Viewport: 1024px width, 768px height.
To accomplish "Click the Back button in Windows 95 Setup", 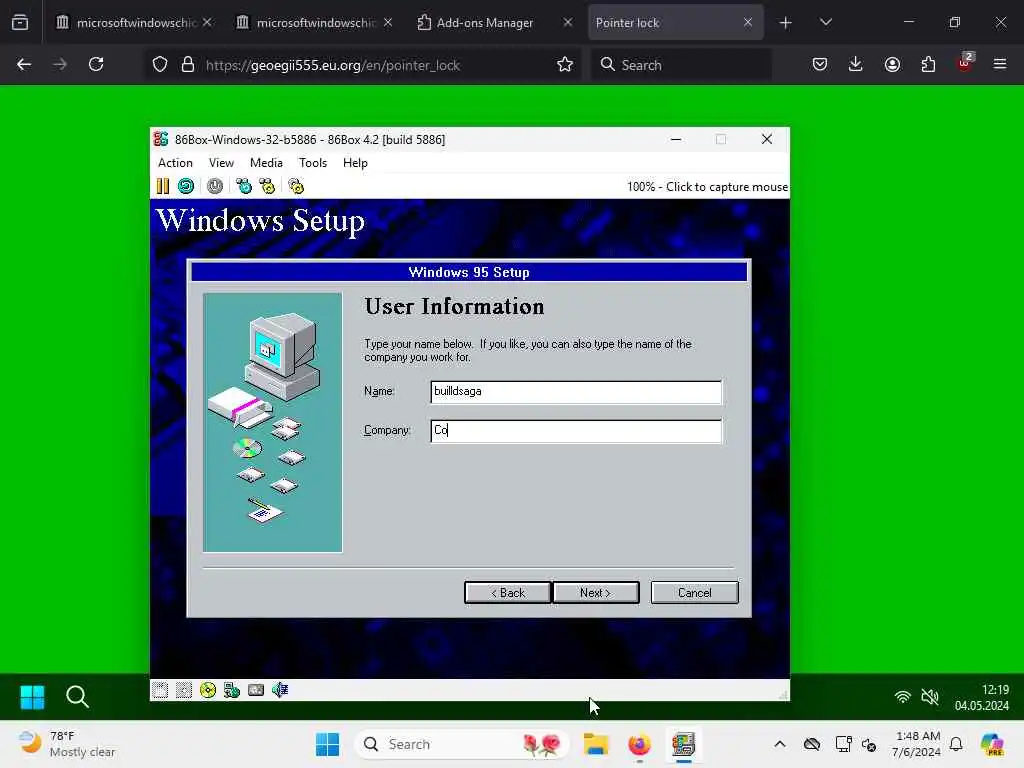I will [x=507, y=592].
